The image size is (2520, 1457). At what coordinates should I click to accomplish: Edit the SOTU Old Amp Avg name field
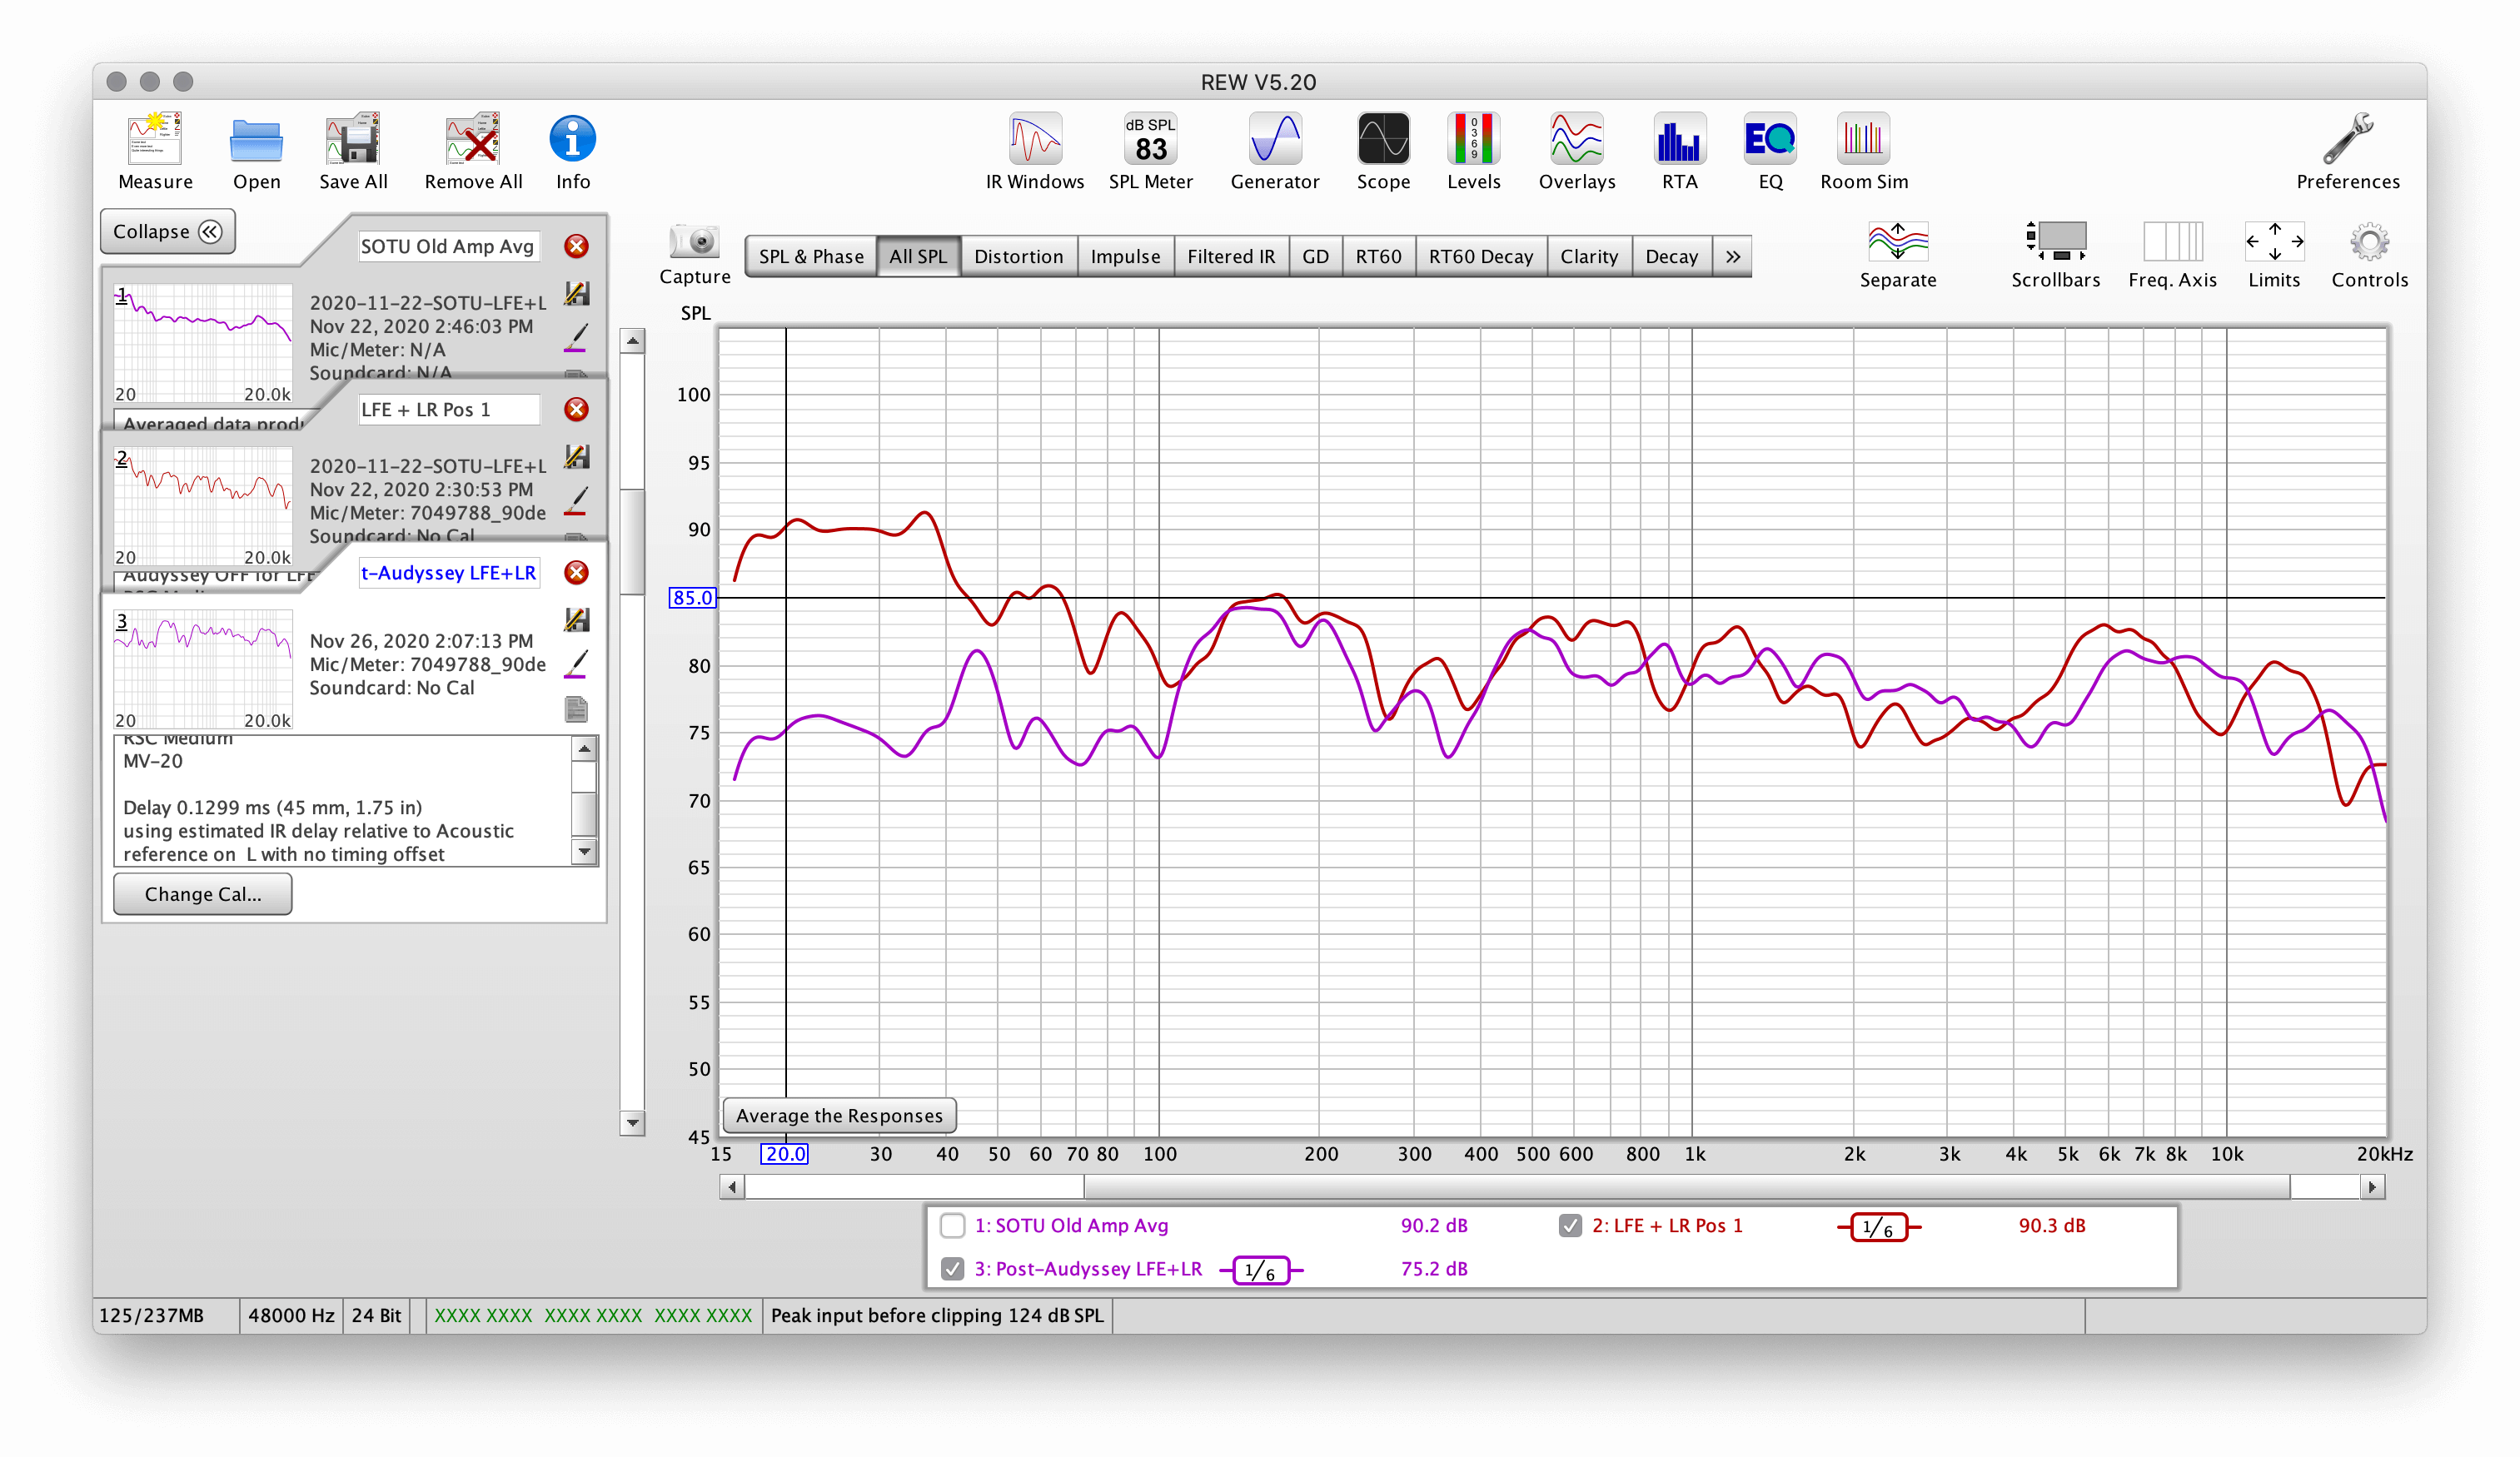pyautogui.click(x=449, y=246)
